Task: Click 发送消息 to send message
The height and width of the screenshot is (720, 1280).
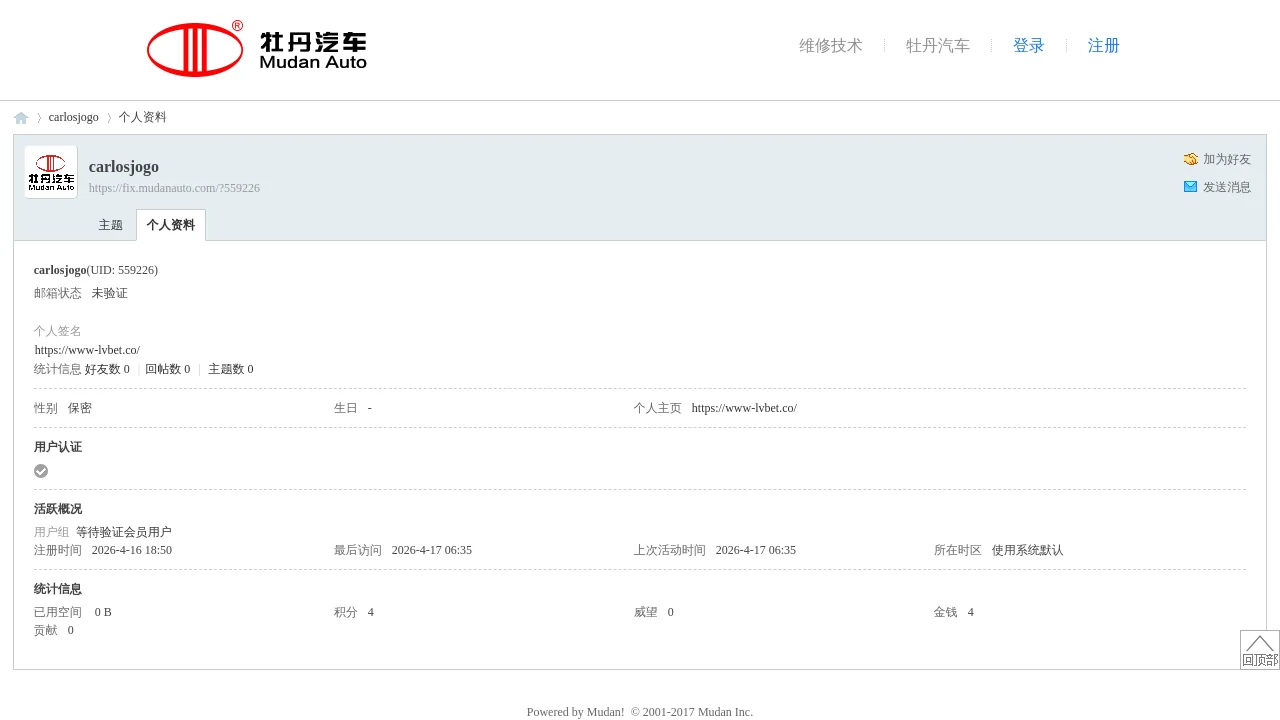Action: point(1226,187)
